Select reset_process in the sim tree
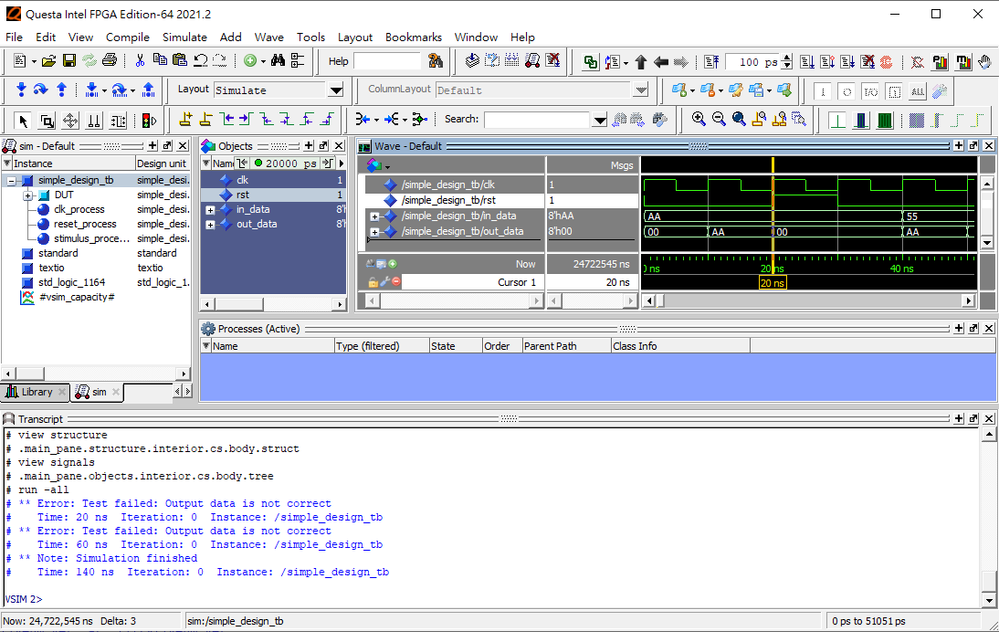 [85, 224]
